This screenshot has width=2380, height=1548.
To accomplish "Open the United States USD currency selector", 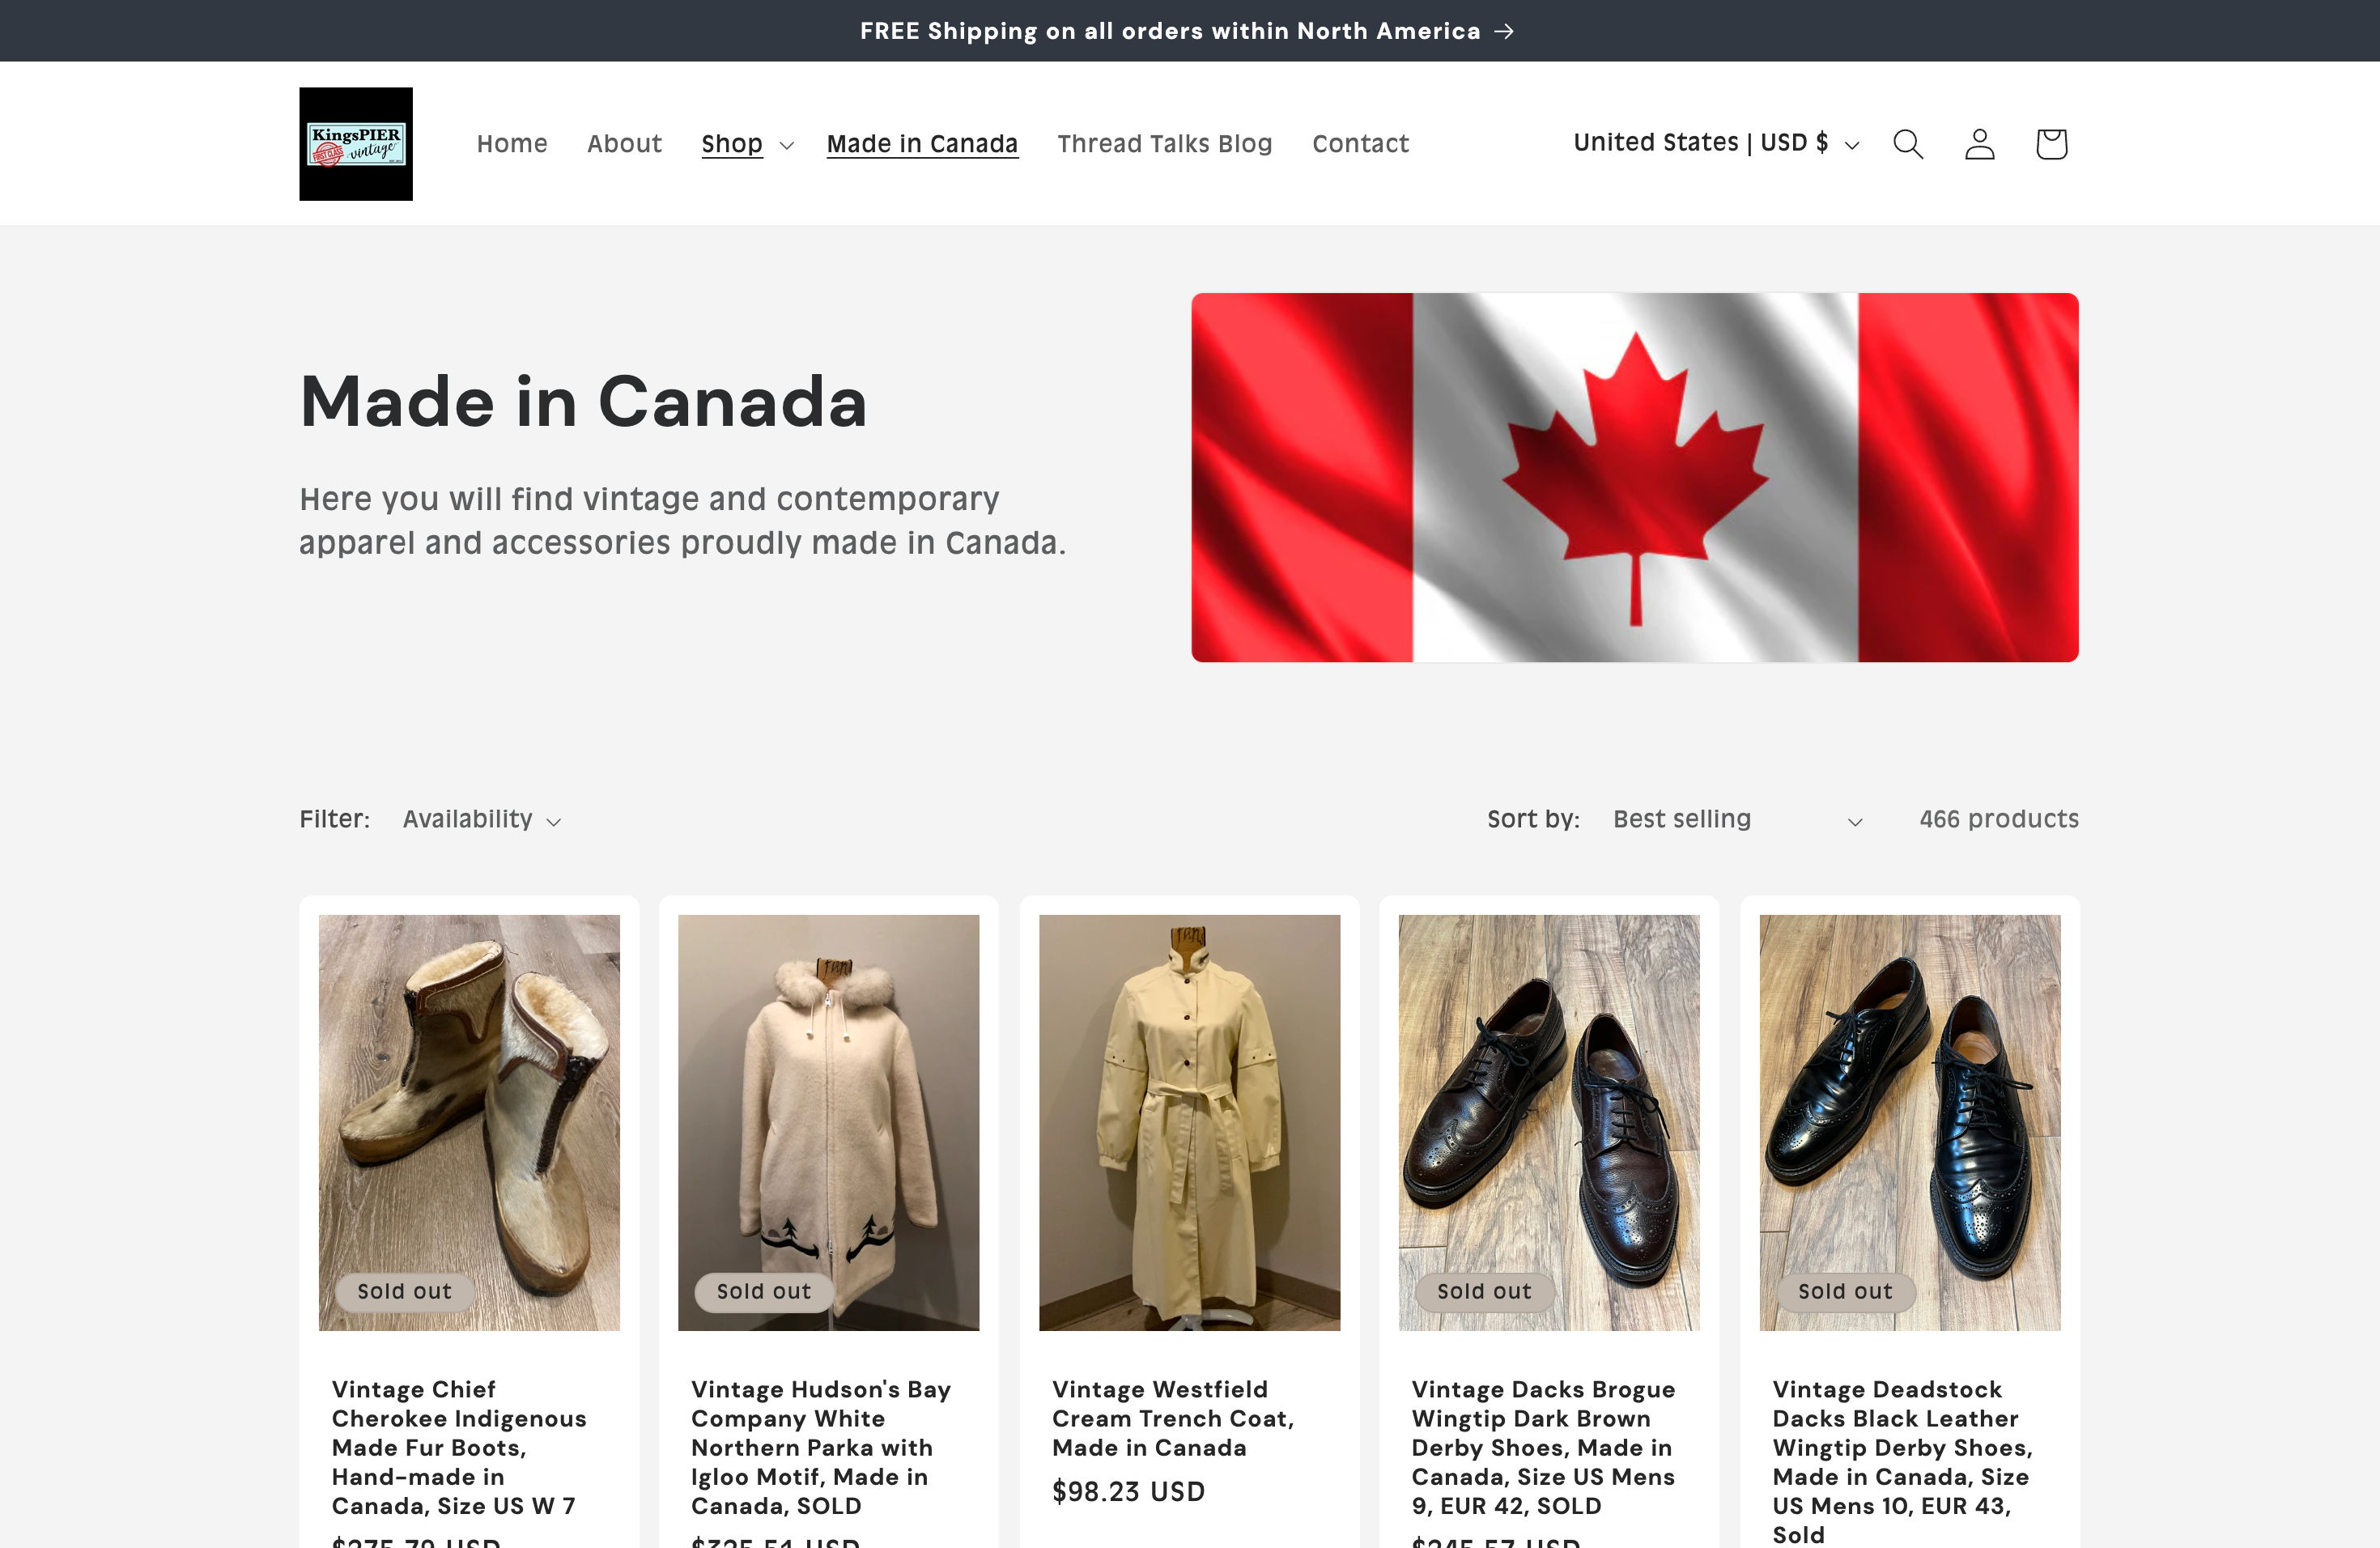I will [1716, 143].
